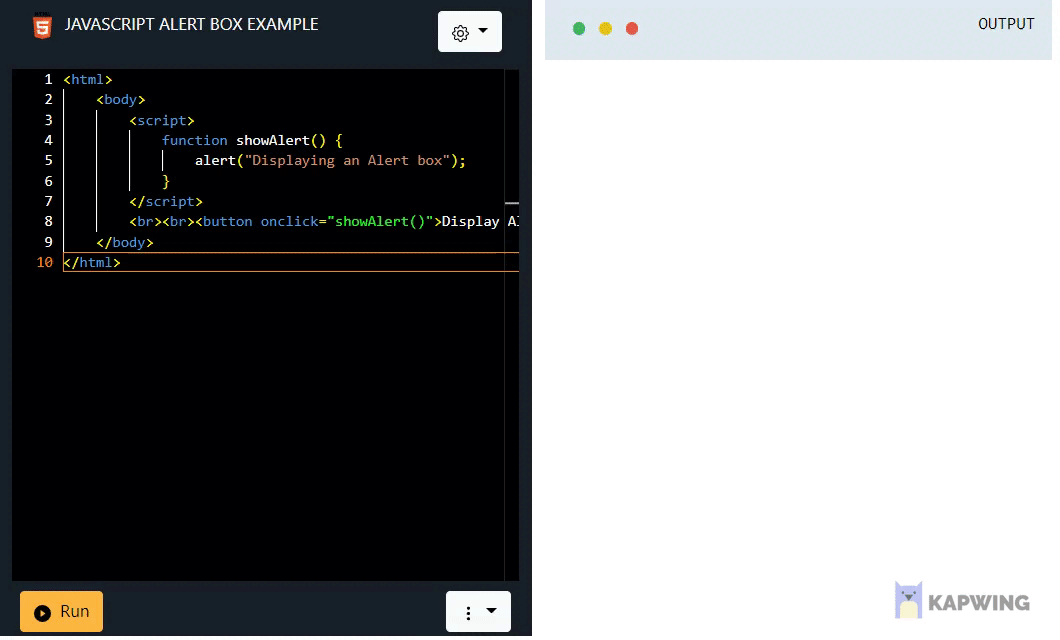Click the highlighted line number 10
This screenshot has width=1060, height=640.
(x=46, y=262)
